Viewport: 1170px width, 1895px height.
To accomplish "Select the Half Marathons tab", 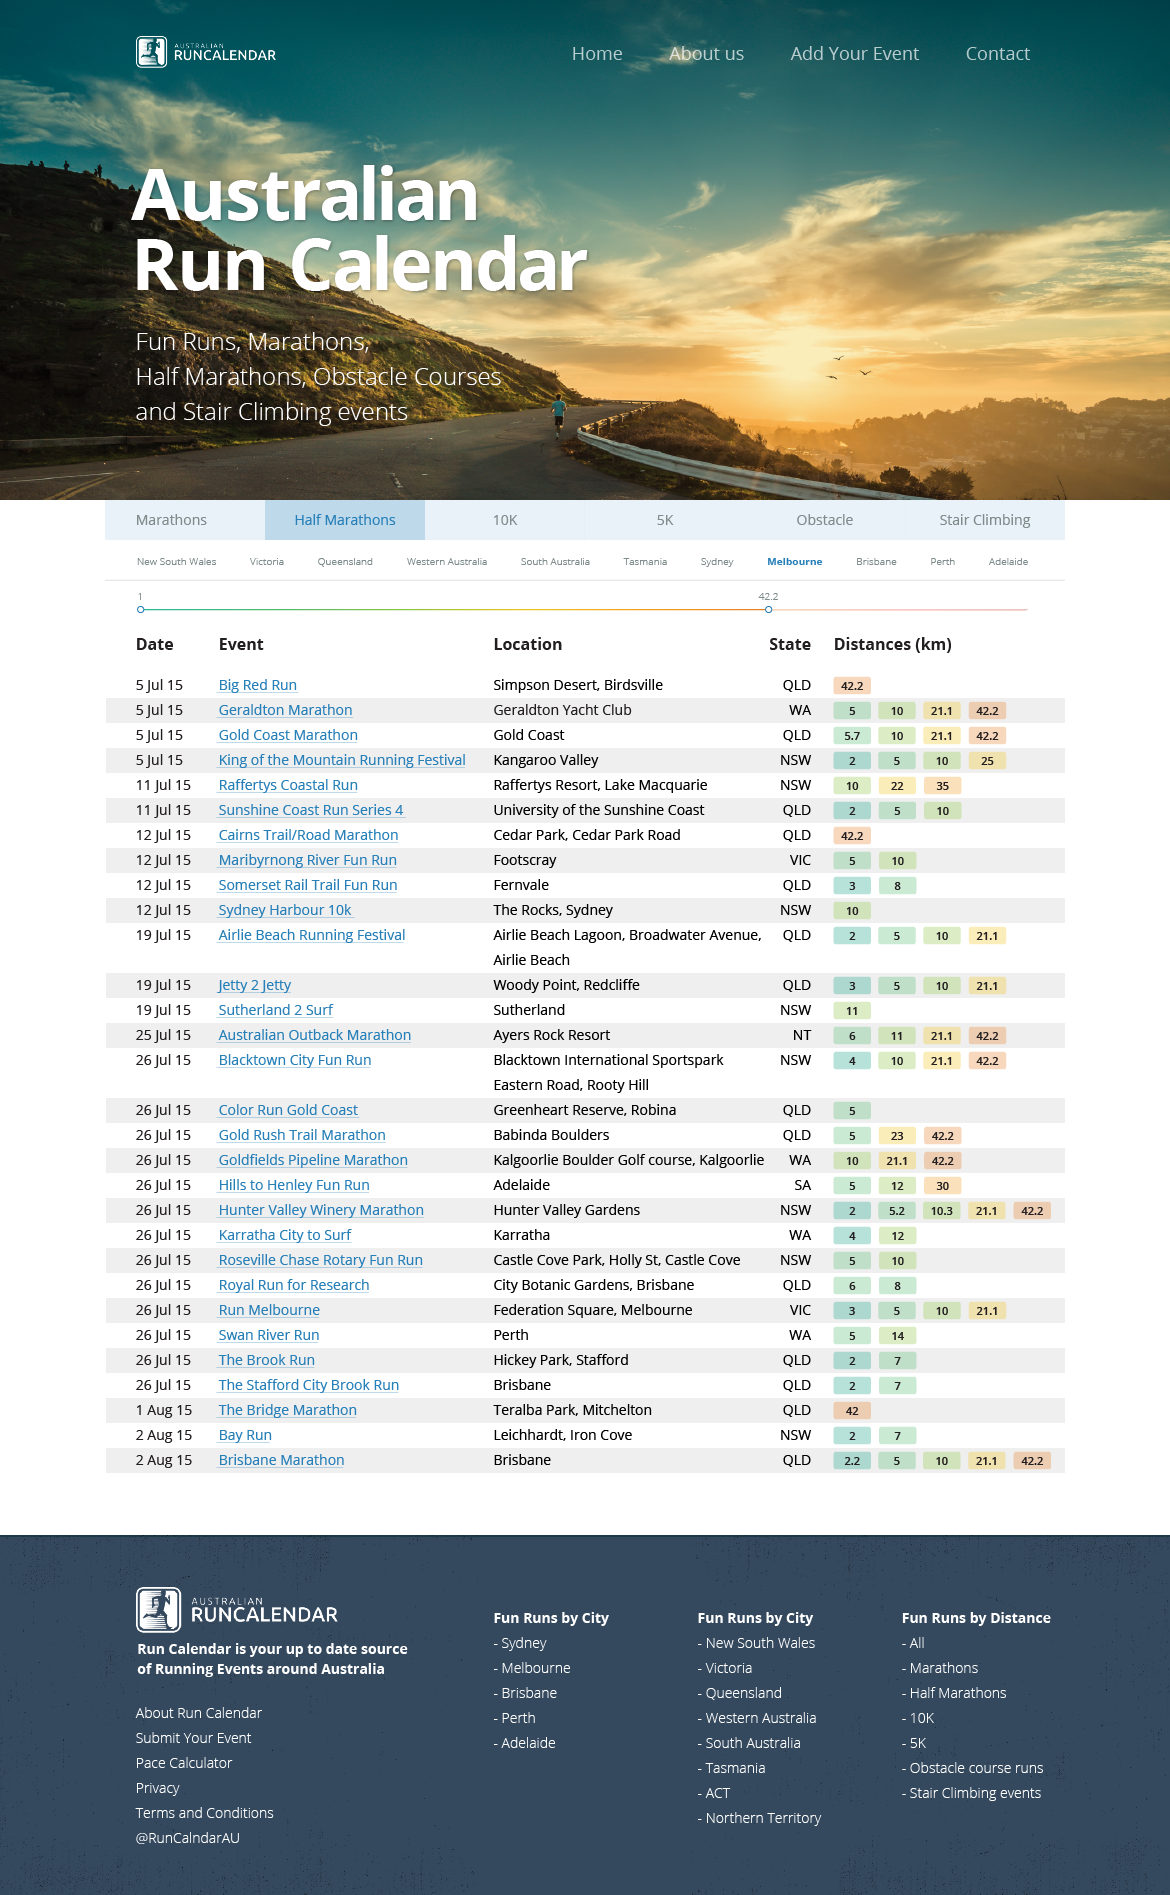I will point(345,520).
